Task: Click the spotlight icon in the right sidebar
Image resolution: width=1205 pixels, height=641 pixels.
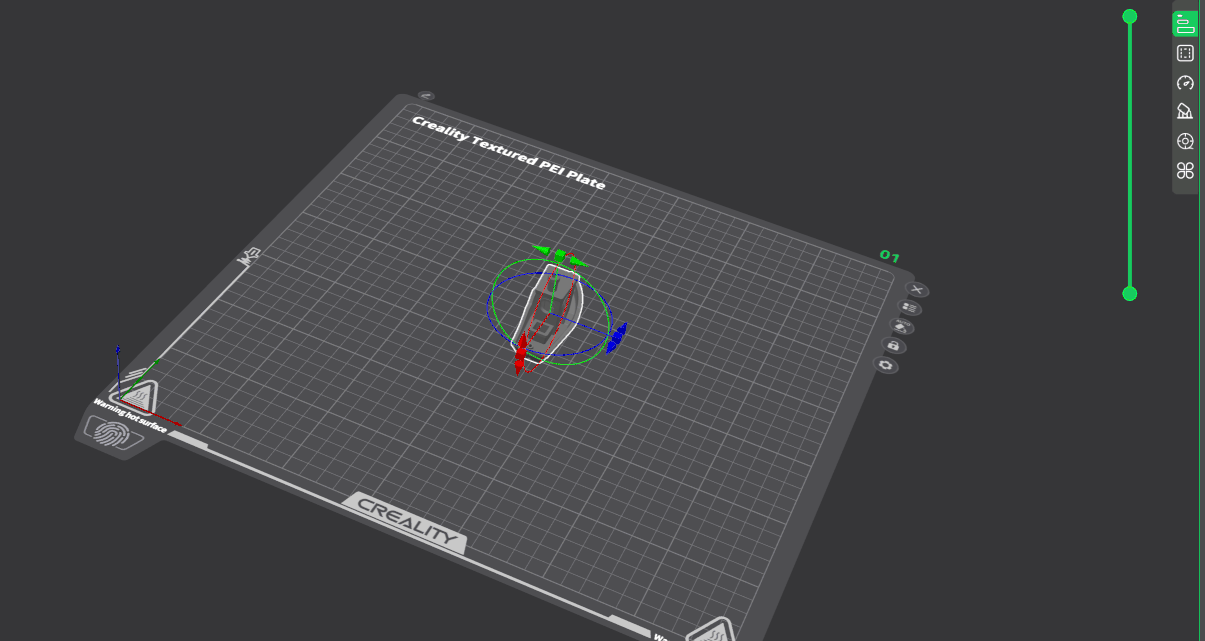Action: tap(1184, 111)
